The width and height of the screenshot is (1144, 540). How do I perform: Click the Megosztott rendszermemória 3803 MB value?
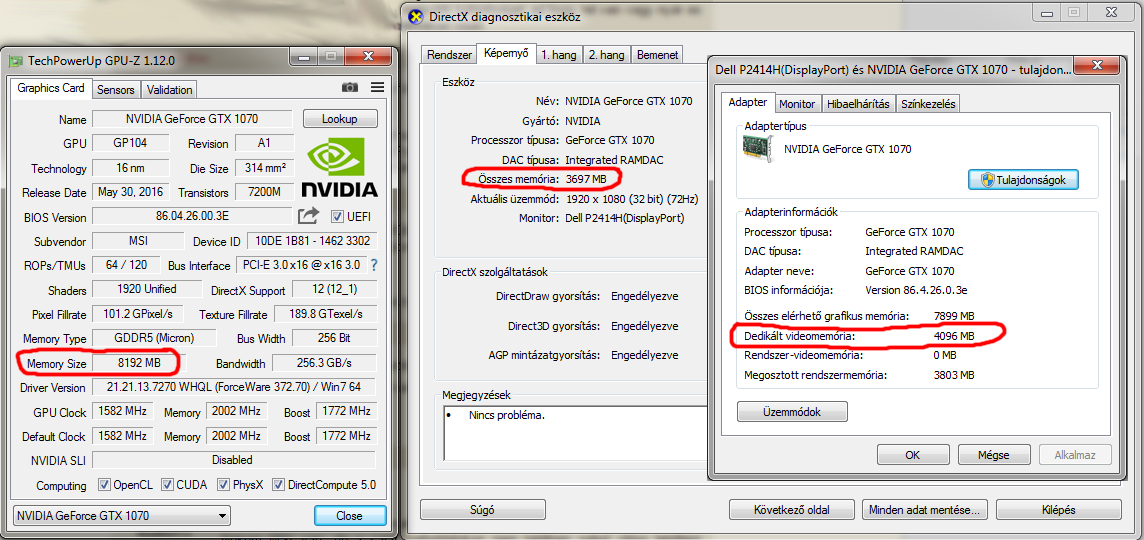(954, 375)
